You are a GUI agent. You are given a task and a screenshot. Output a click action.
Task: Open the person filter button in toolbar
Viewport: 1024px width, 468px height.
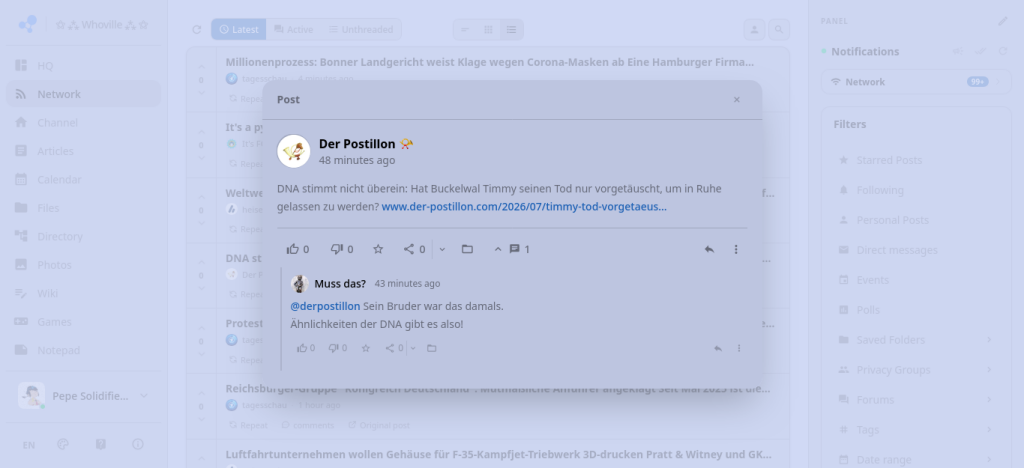[x=754, y=29]
